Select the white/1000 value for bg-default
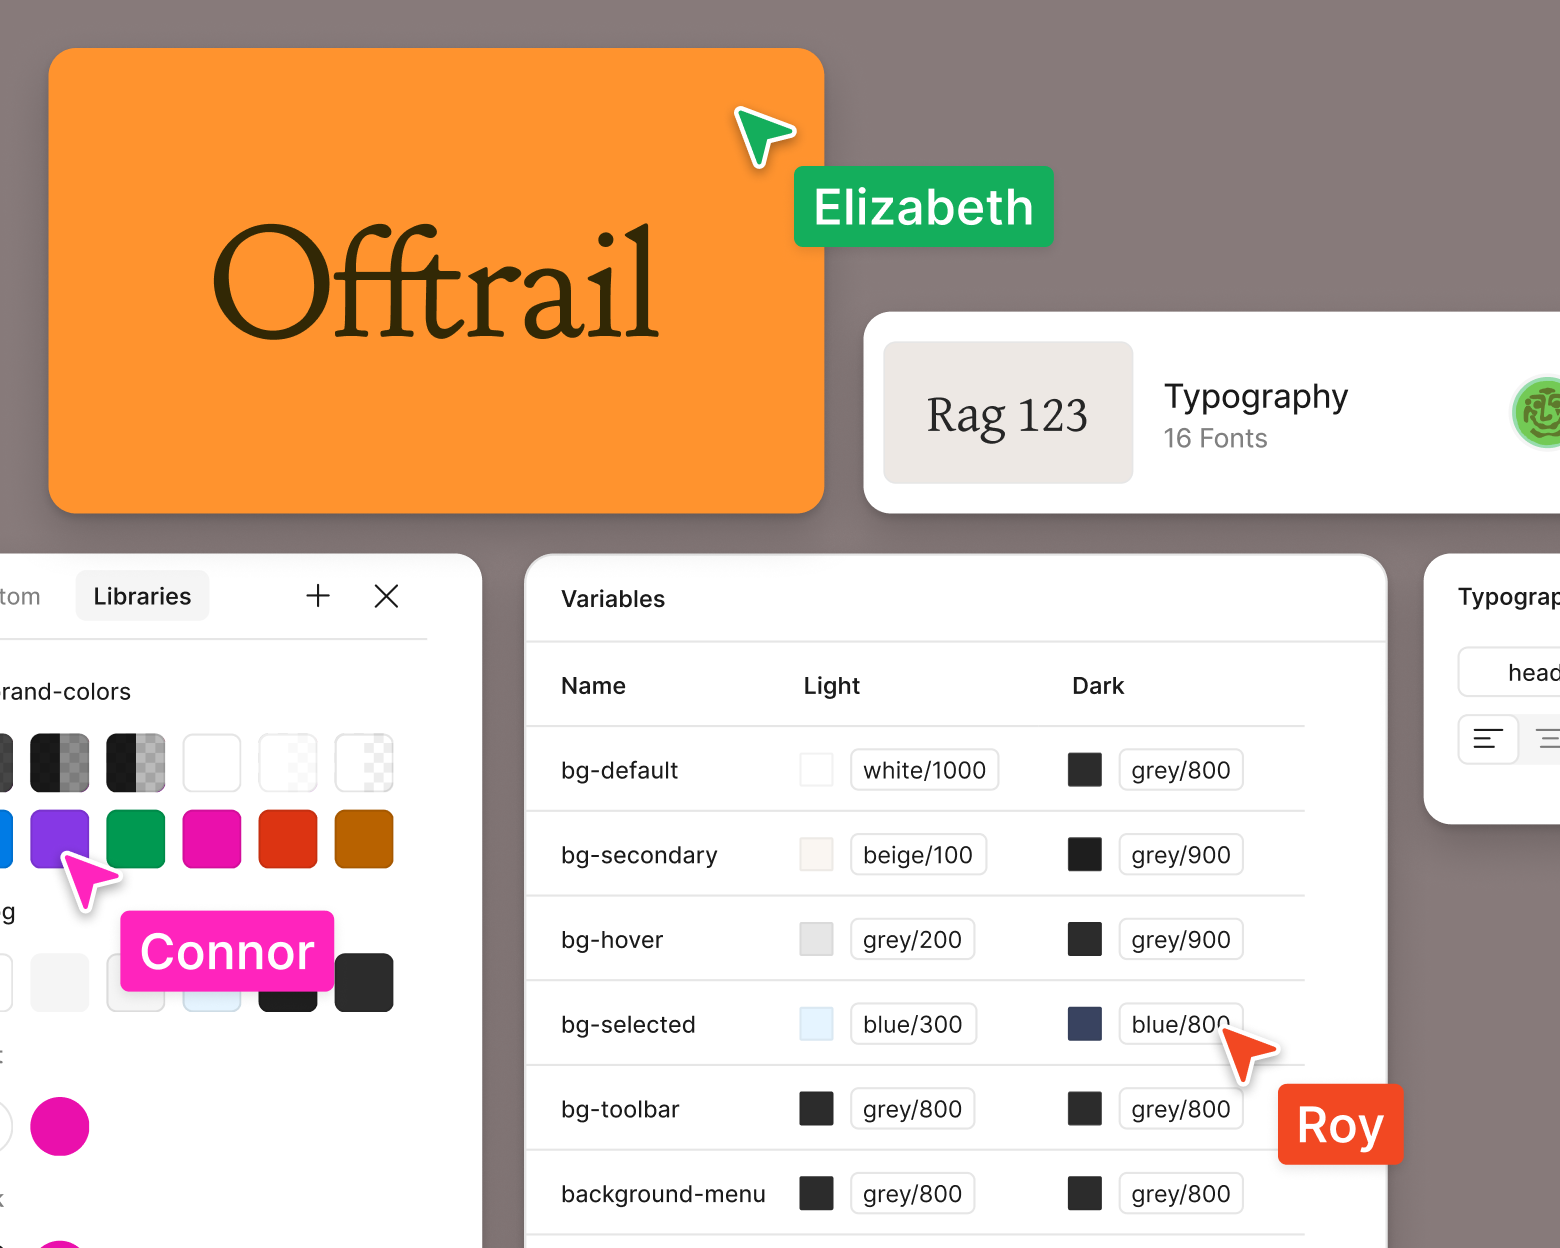 (x=925, y=770)
